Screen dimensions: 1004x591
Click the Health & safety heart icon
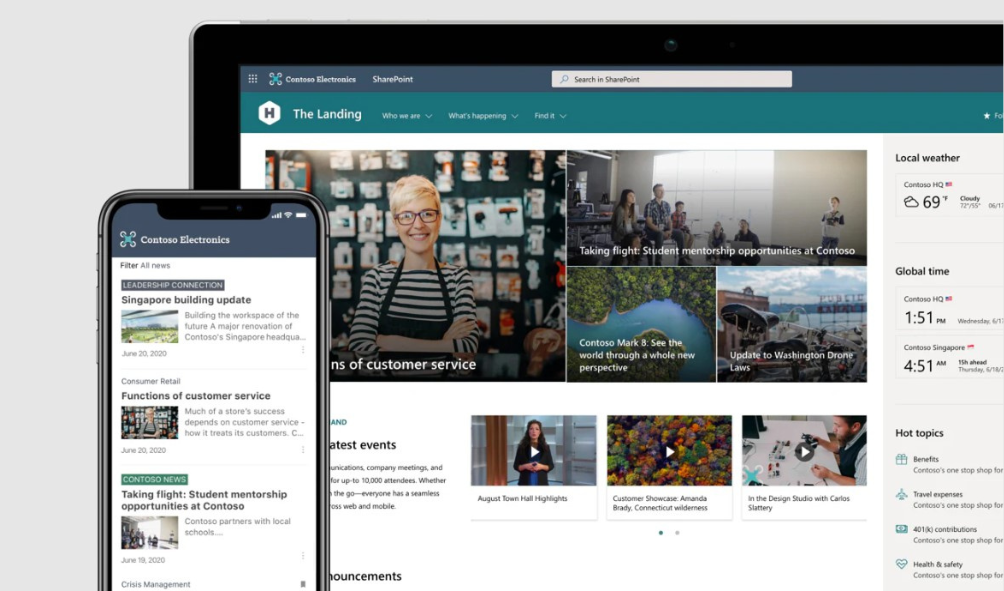(x=902, y=564)
